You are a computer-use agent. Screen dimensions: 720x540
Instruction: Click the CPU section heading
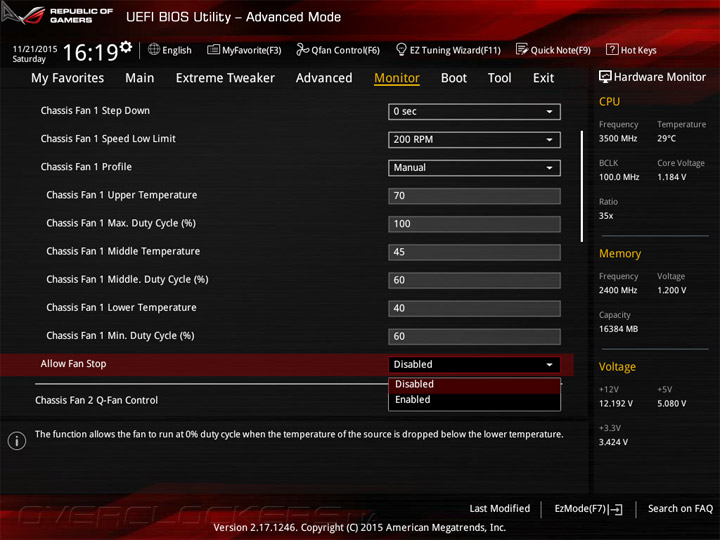(x=609, y=101)
